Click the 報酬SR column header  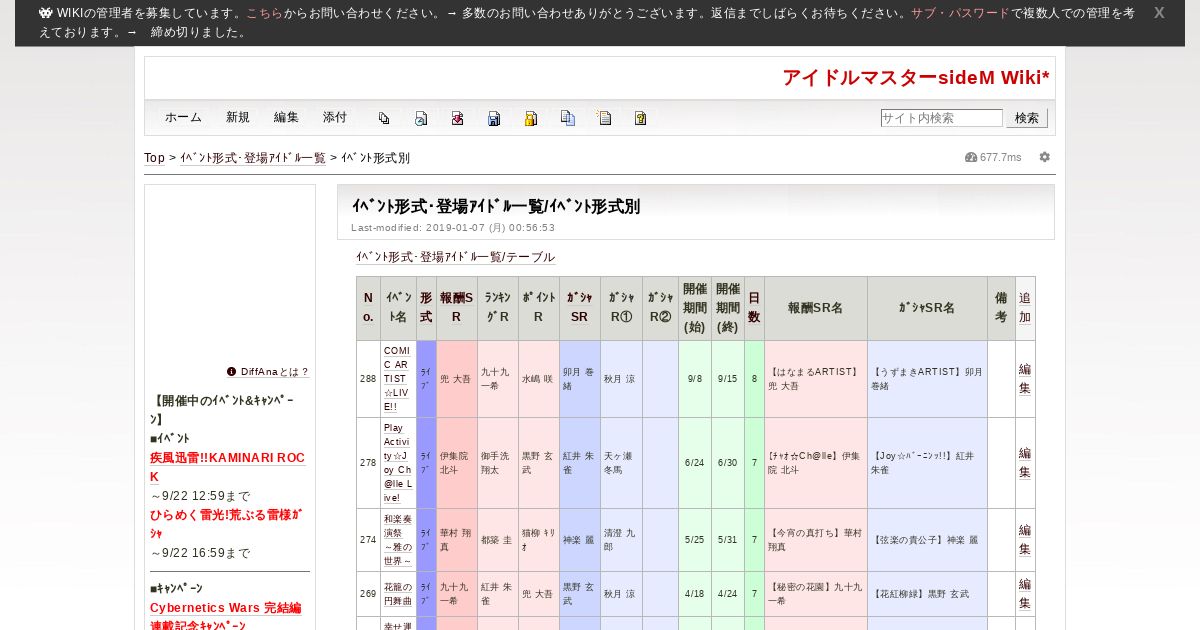(457, 308)
